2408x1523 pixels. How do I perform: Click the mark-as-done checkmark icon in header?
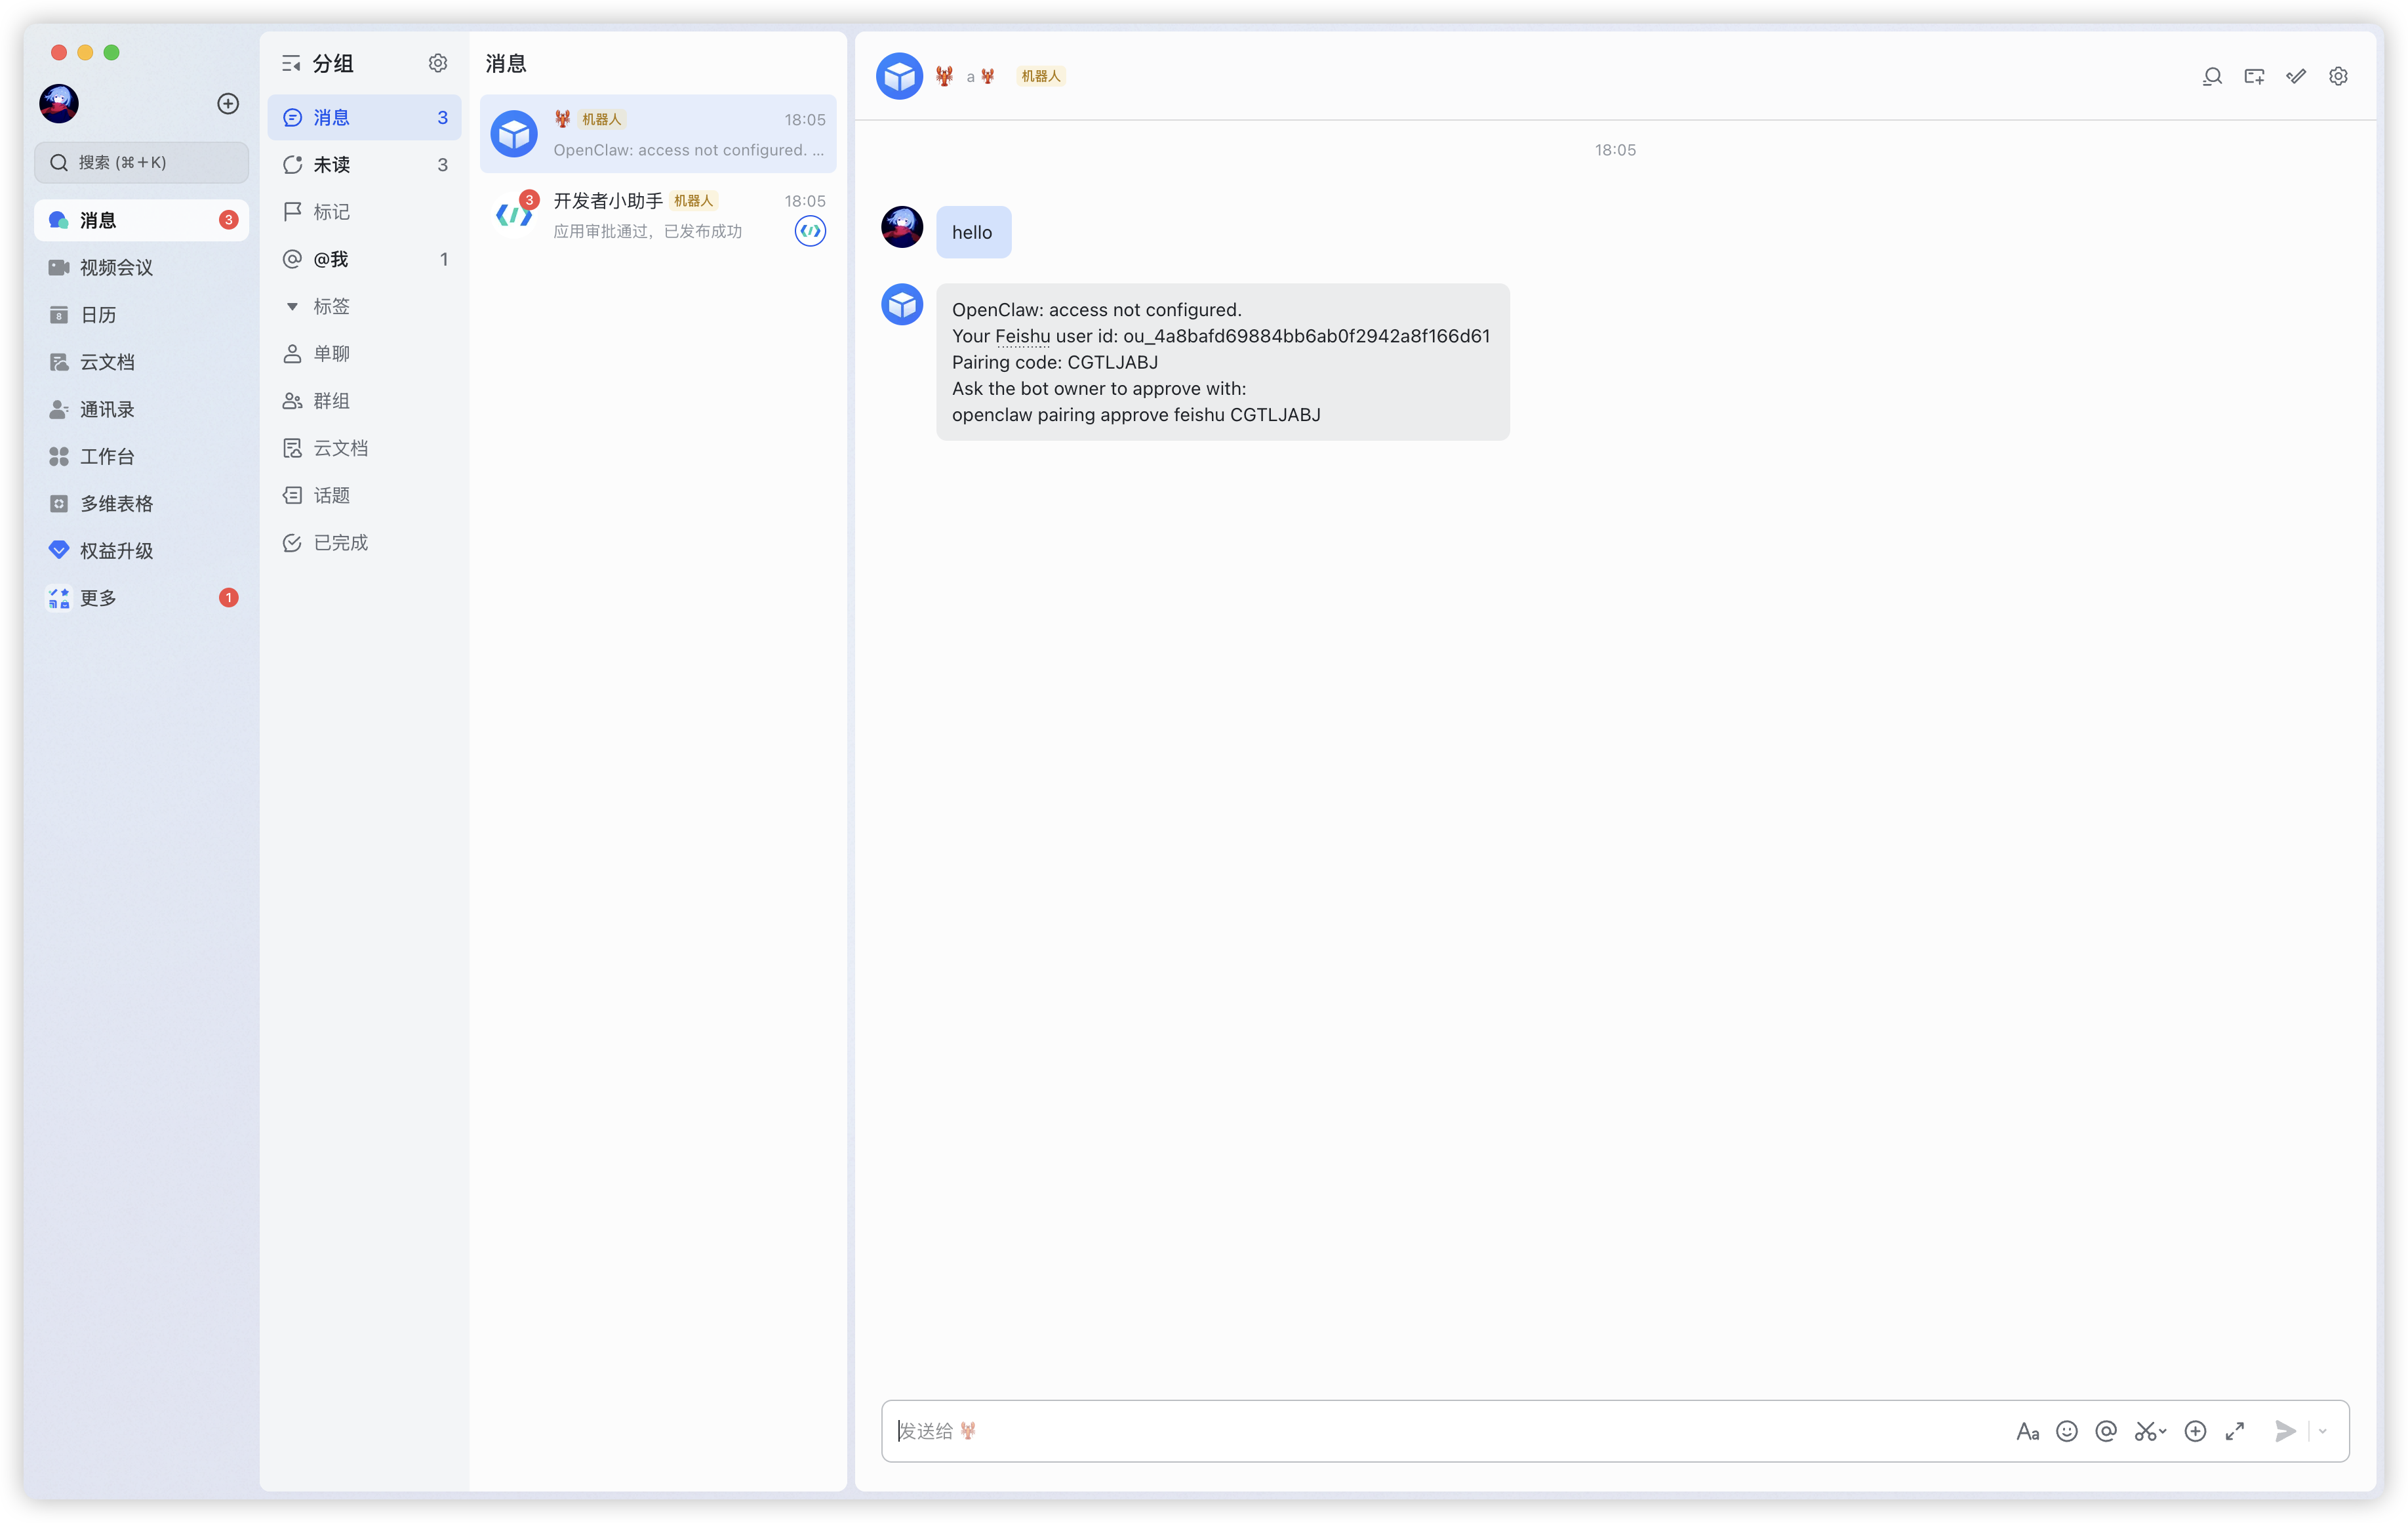2296,76
